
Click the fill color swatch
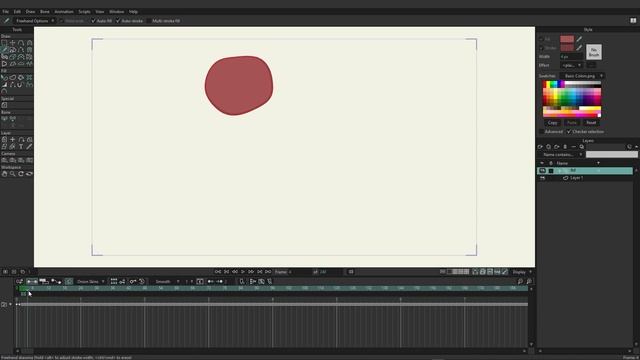pos(567,39)
